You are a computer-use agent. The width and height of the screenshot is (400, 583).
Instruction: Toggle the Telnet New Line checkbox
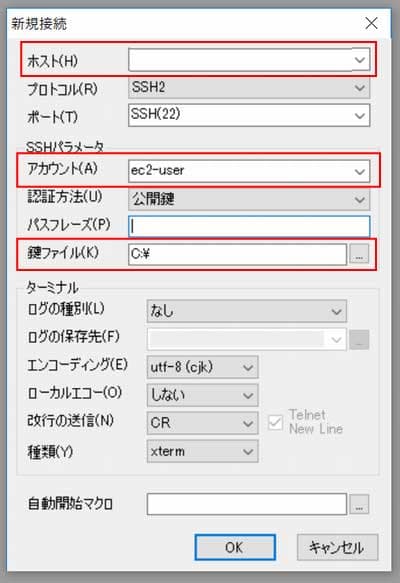(275, 422)
